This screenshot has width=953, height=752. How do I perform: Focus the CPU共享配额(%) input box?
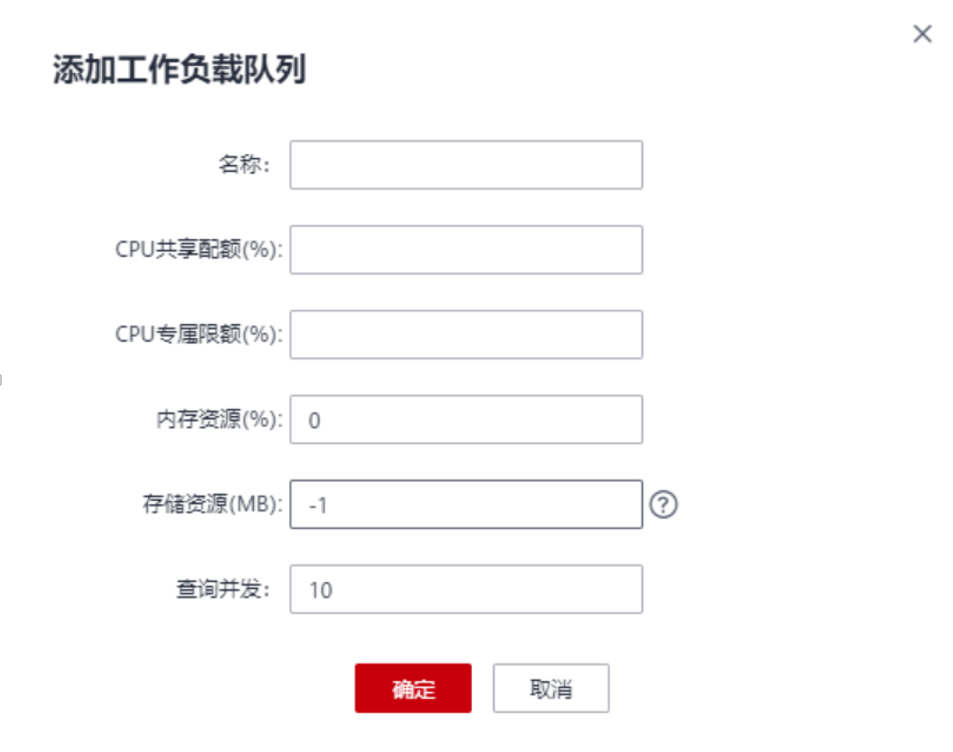click(466, 250)
